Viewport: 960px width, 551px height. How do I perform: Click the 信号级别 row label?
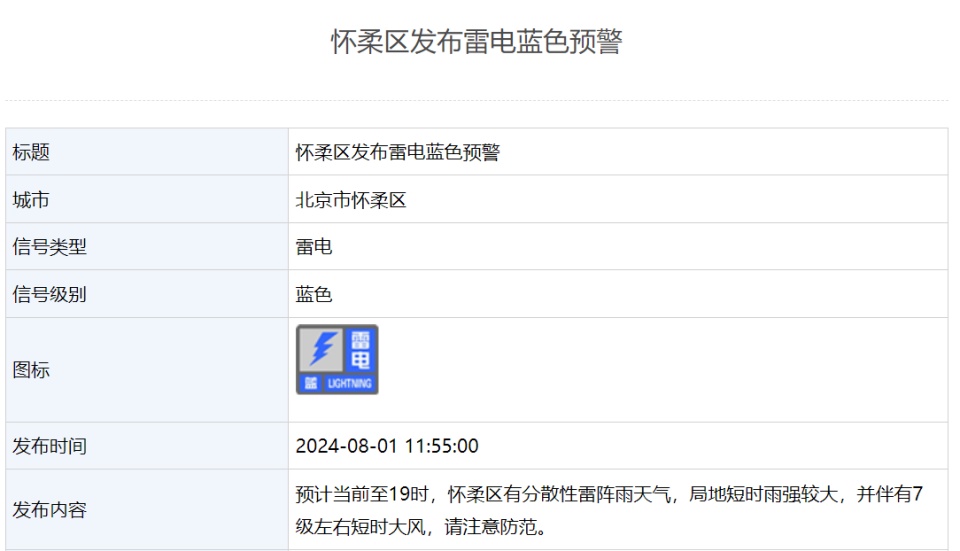pos(49,294)
